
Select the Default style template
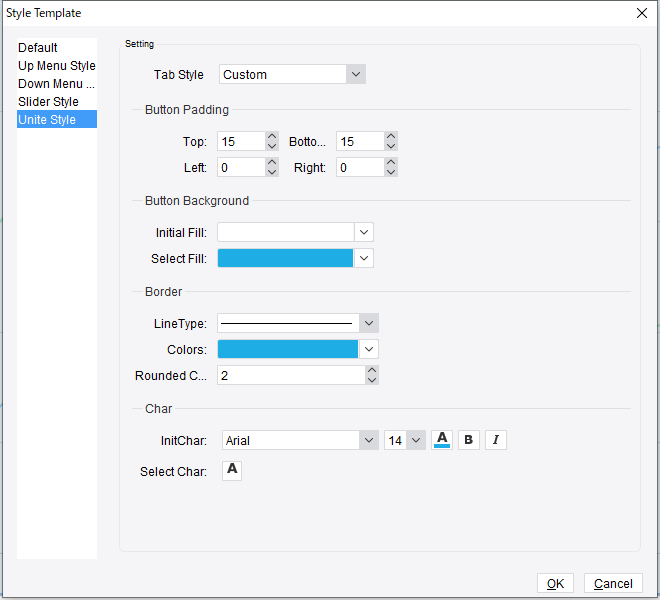(x=38, y=48)
